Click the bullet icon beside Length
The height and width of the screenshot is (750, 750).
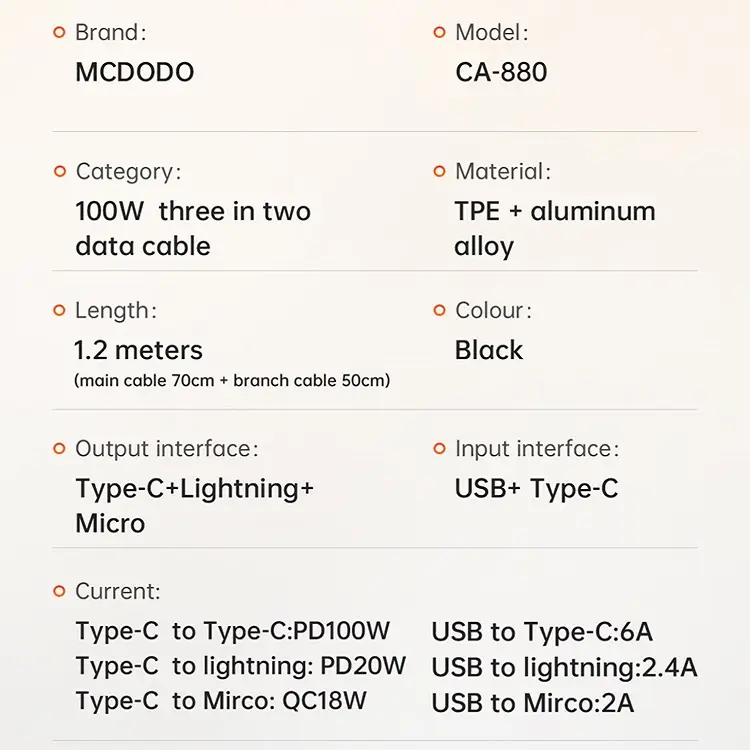(x=59, y=310)
